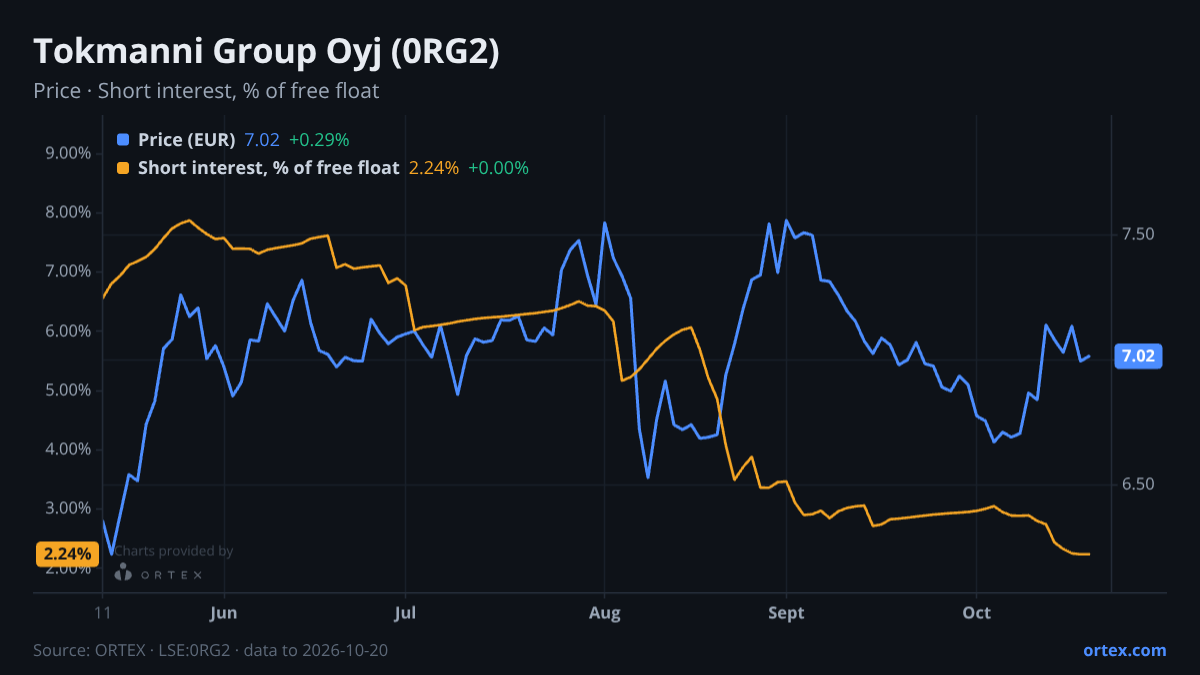Click the Sept x-axis label
This screenshot has height=675, width=1200.
pos(786,612)
